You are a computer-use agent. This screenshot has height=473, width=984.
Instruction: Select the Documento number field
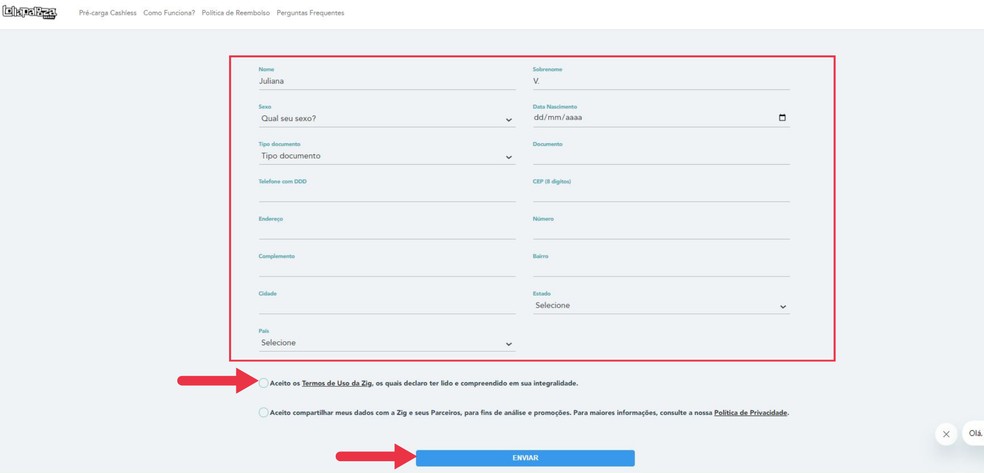pos(660,156)
